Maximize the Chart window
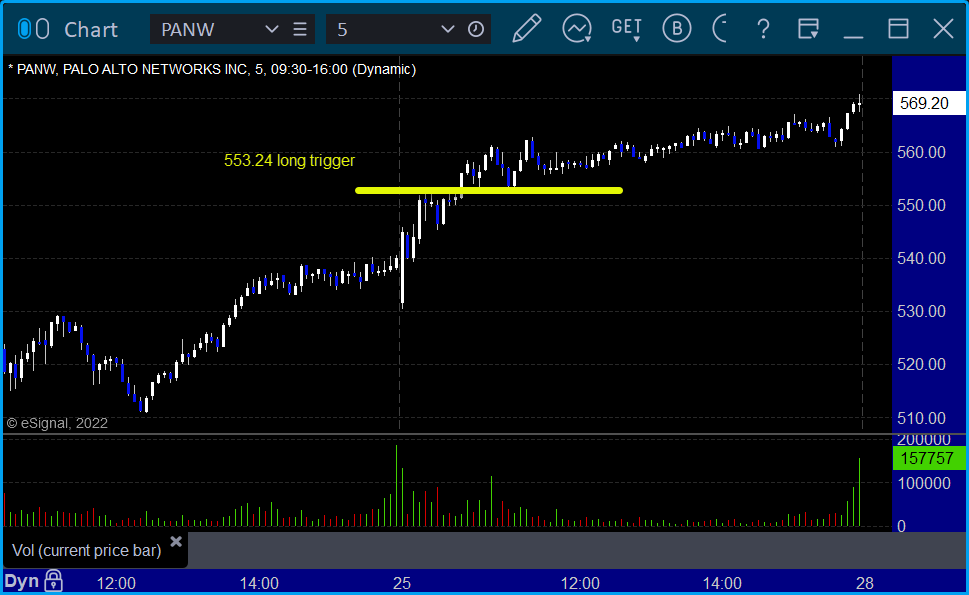The image size is (969, 595). pos(899,28)
